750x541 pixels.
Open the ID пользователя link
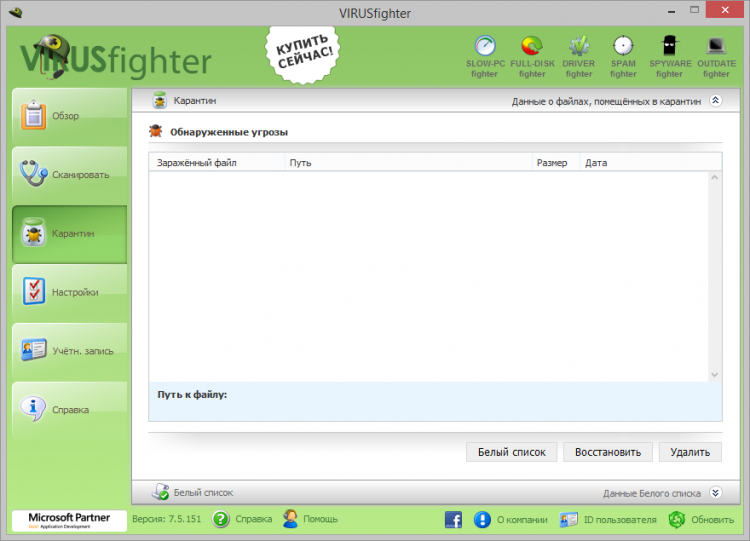(x=620, y=519)
